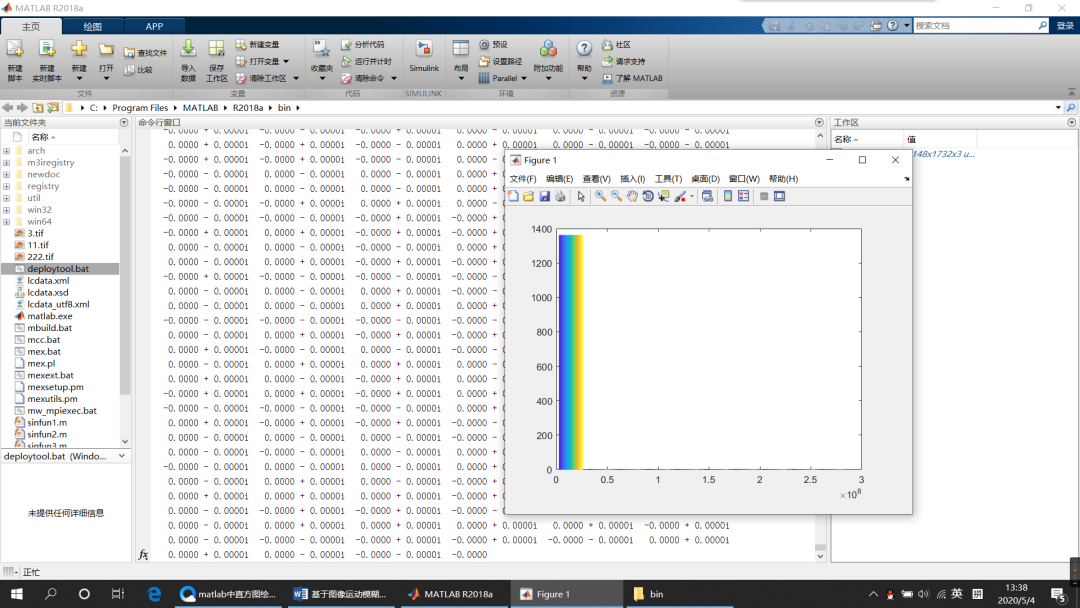
Task: Open Figure 1's 查看(V) menu
Action: click(596, 179)
